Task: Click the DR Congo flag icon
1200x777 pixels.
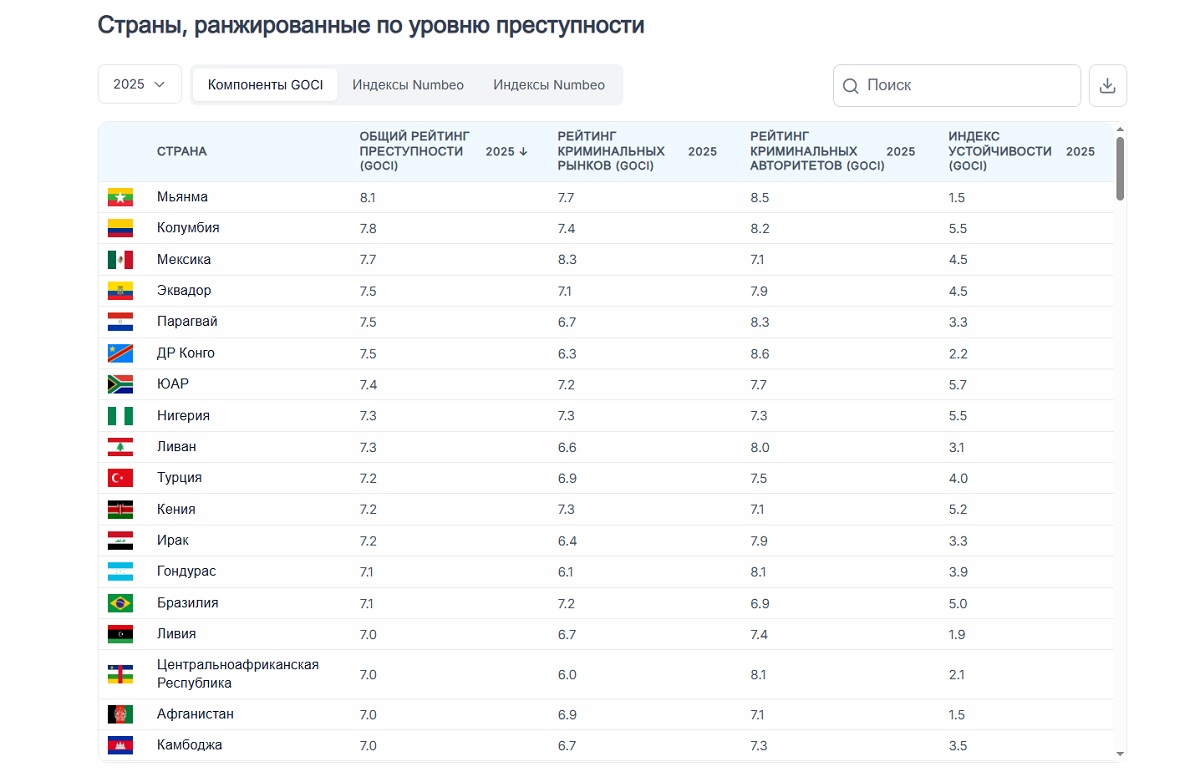Action: coord(120,353)
